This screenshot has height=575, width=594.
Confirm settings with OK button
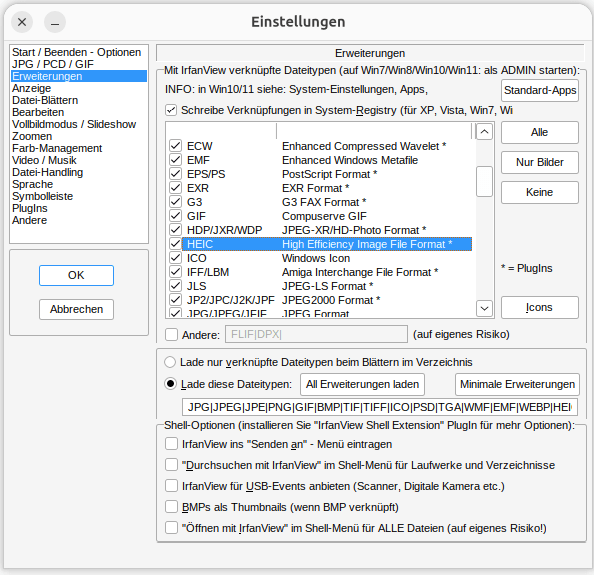point(76,275)
